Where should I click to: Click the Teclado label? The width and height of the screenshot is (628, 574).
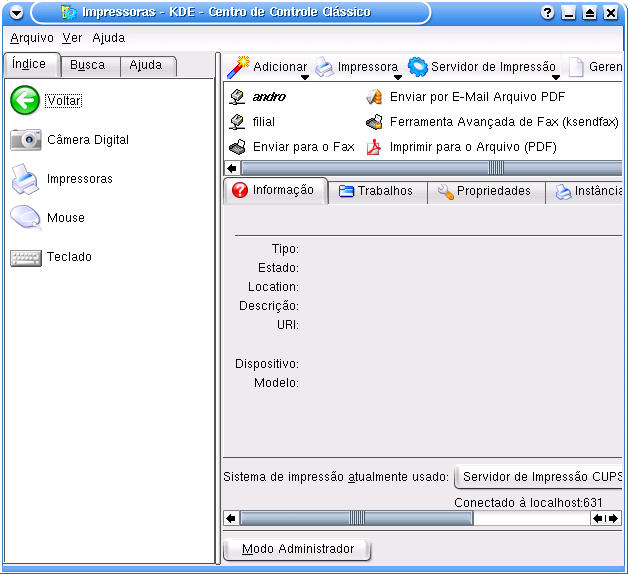coord(69,257)
